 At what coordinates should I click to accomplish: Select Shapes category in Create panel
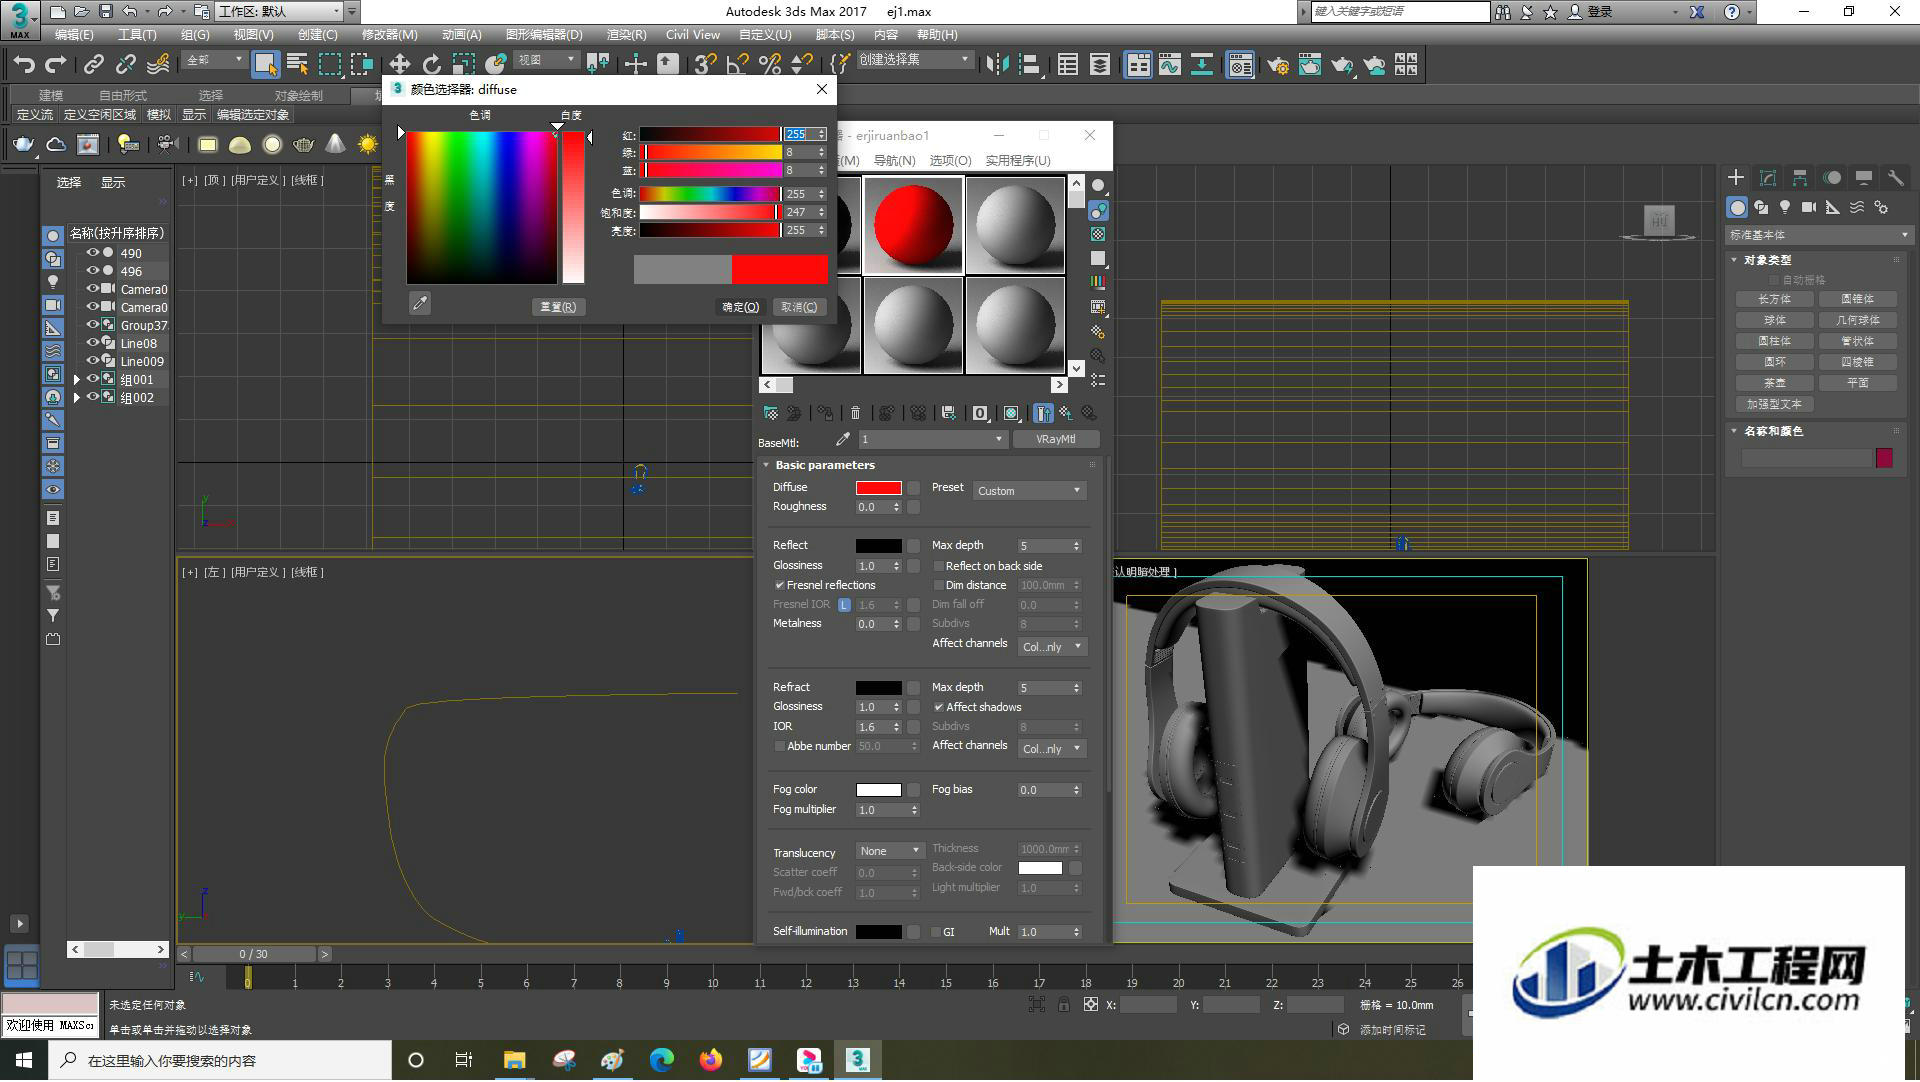click(1761, 207)
